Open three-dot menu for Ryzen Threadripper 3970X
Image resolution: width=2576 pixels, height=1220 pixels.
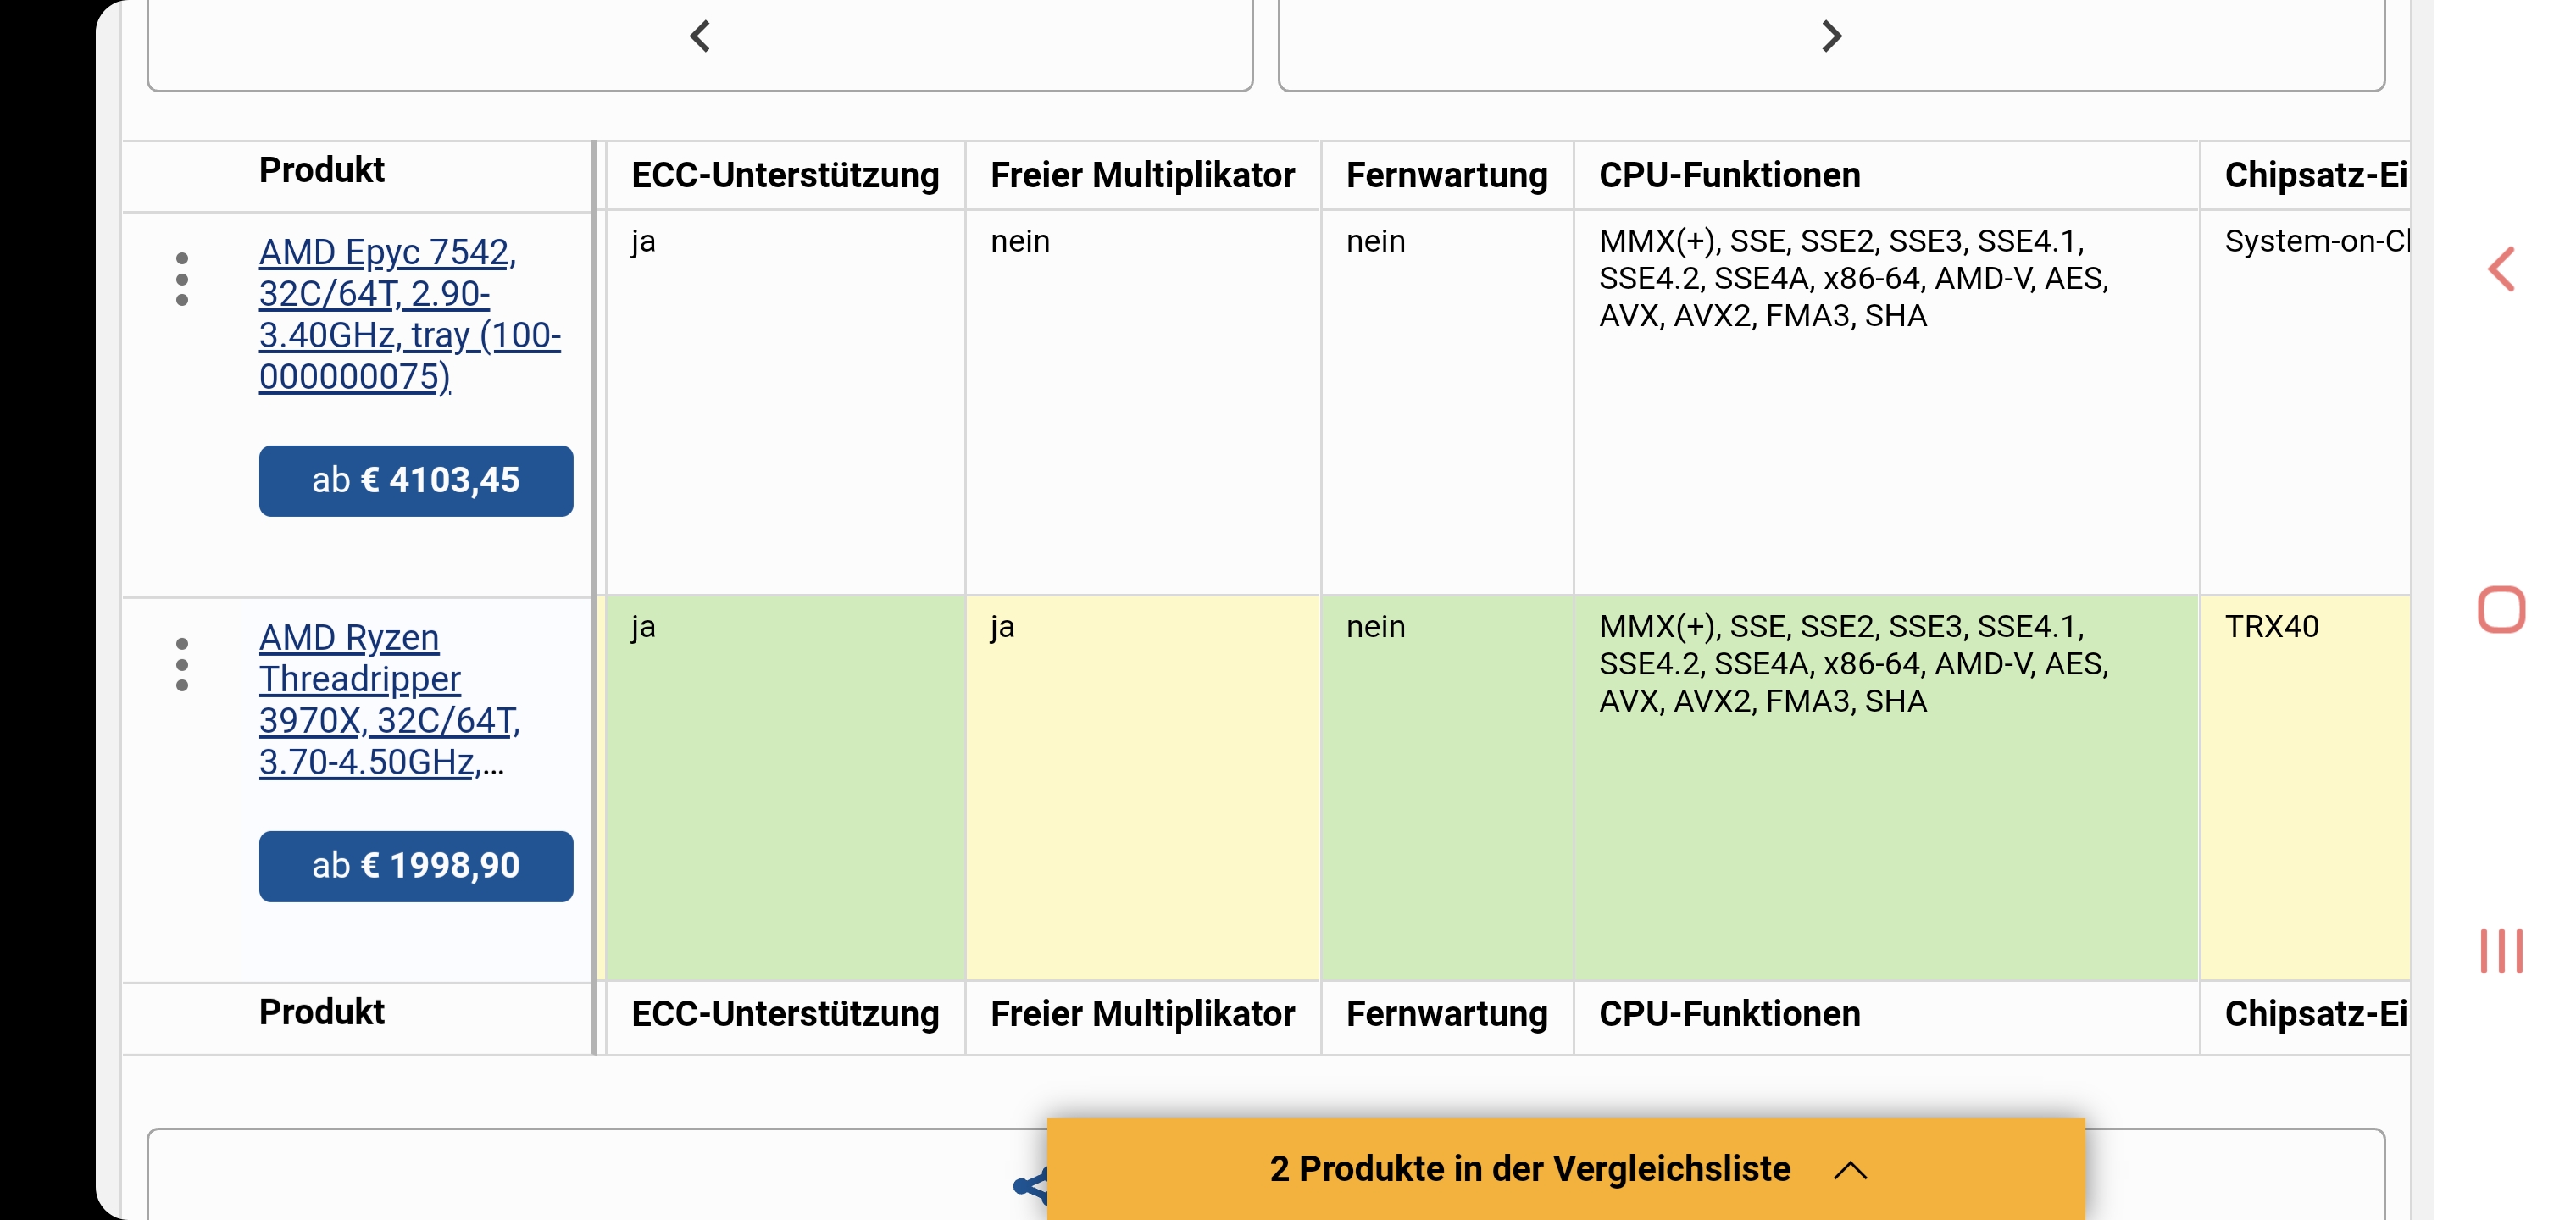coord(181,664)
